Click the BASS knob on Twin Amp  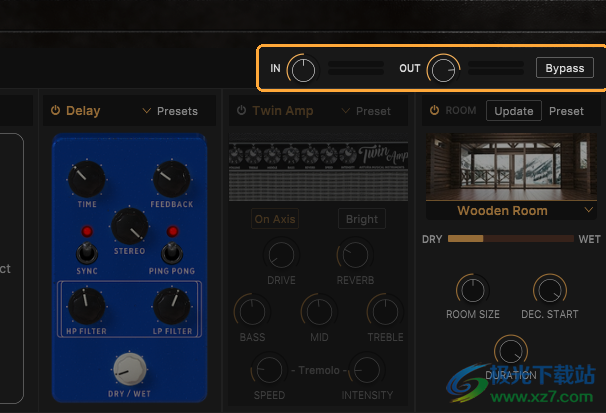[x=252, y=311]
